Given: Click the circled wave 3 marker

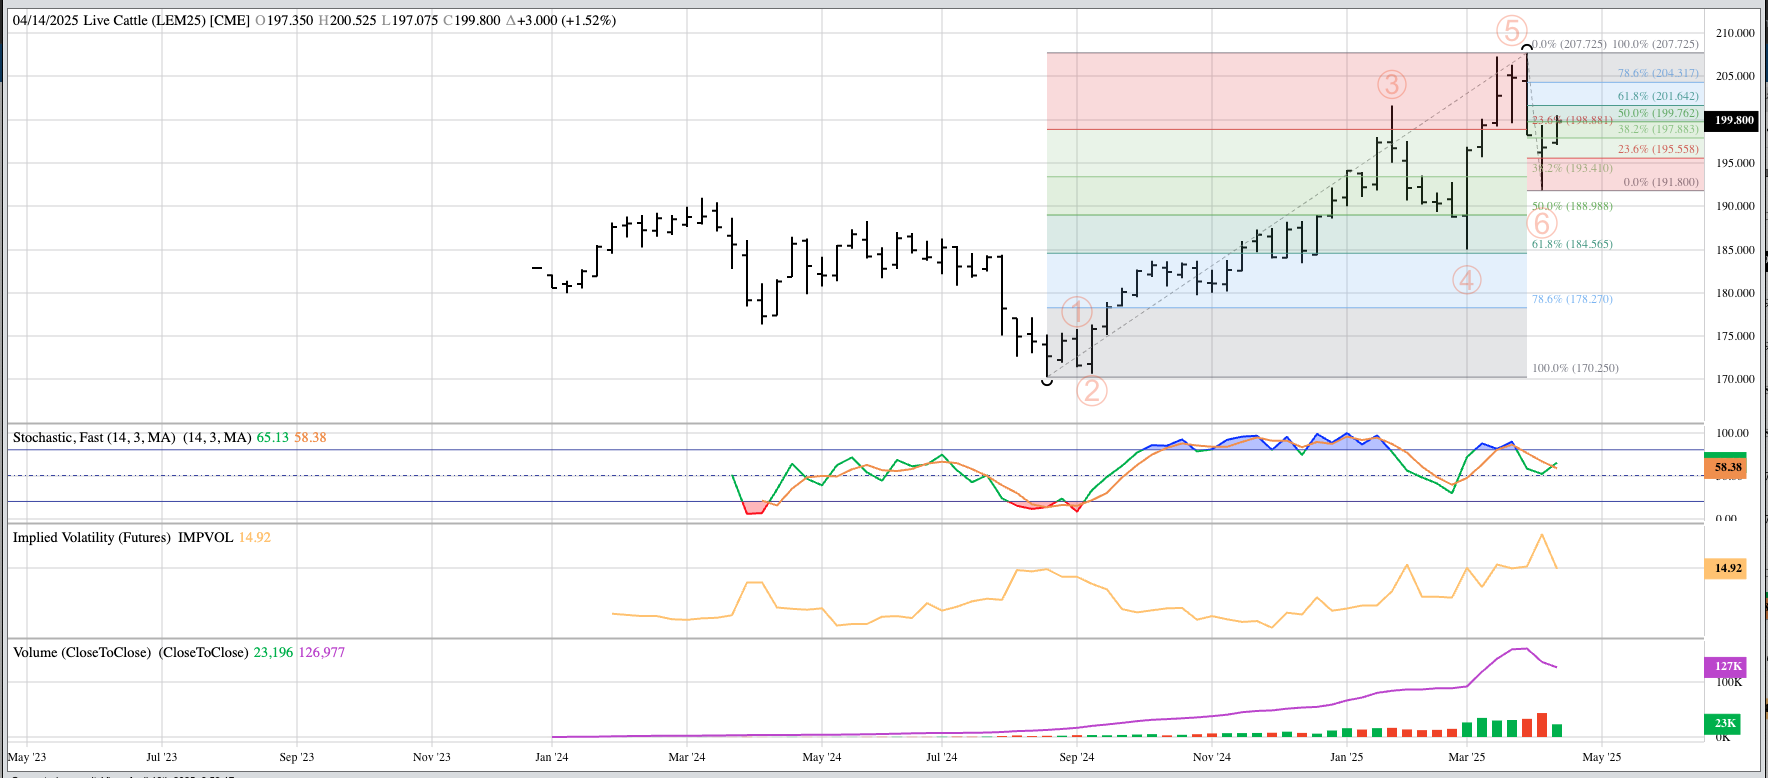Looking at the screenshot, I should pyautogui.click(x=1391, y=85).
